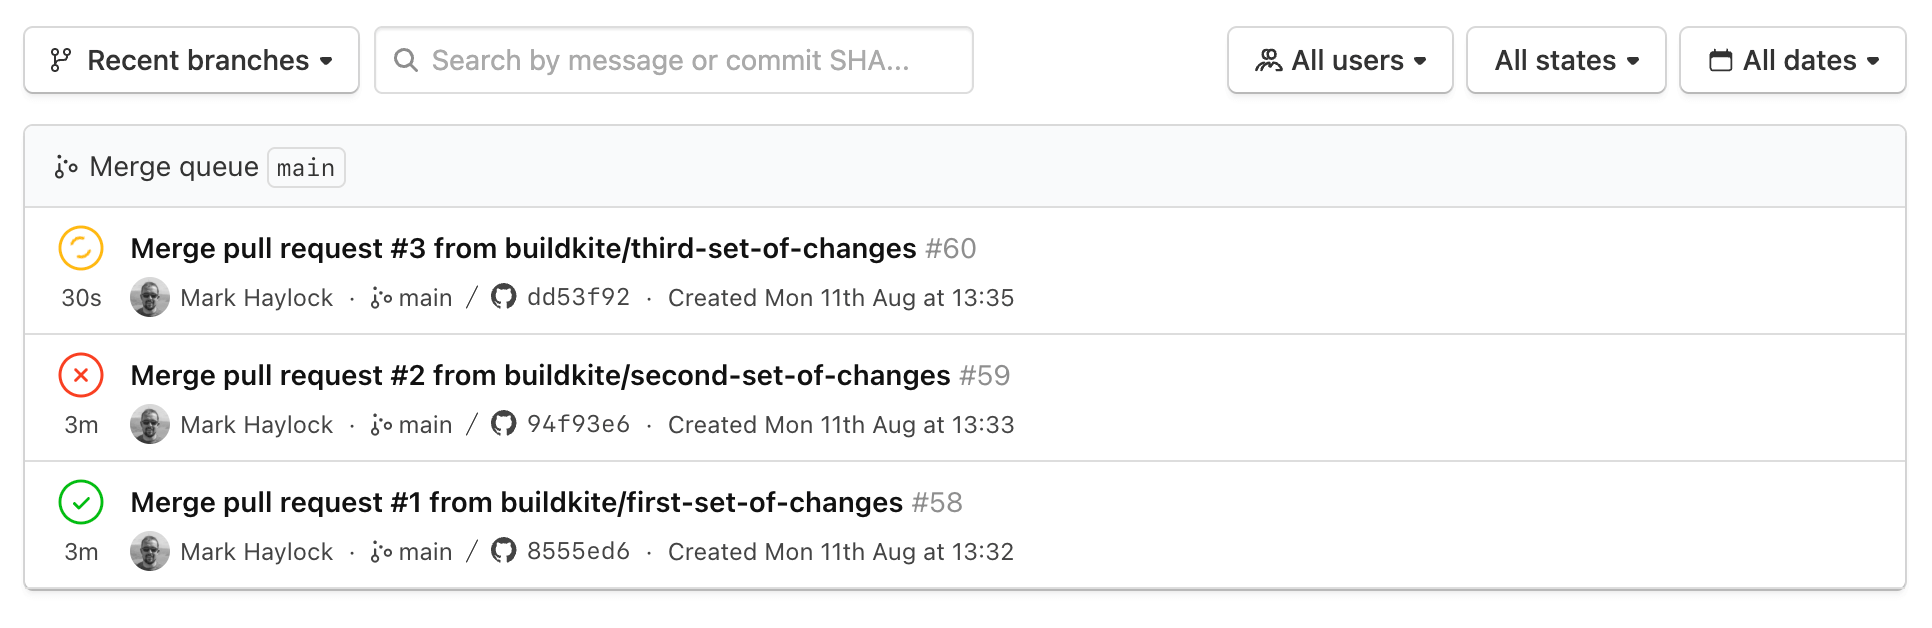Click the branch icon next to Merge queue heading
This screenshot has height=628, width=1932.
pyautogui.click(x=64, y=167)
